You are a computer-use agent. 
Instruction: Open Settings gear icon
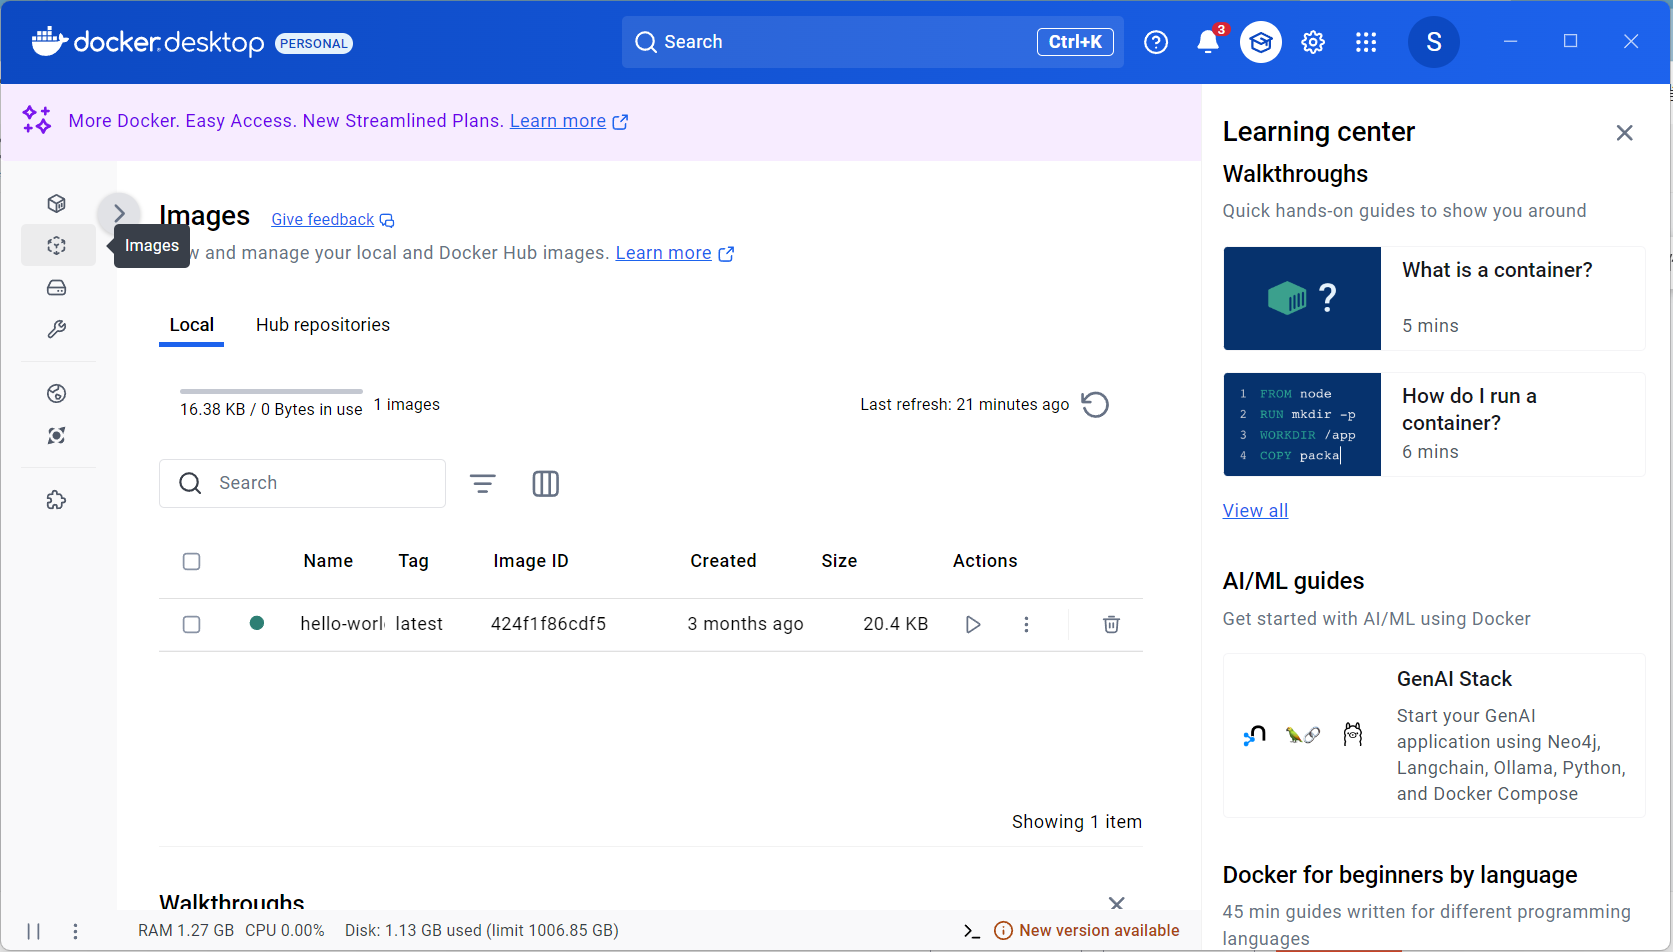[1313, 42]
